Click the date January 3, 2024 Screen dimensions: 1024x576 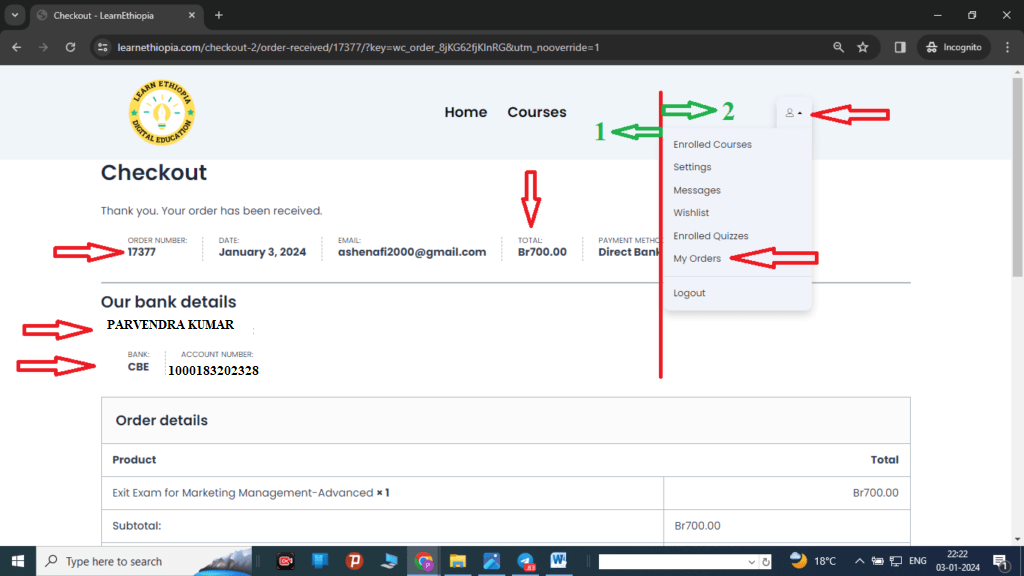pyautogui.click(x=262, y=252)
